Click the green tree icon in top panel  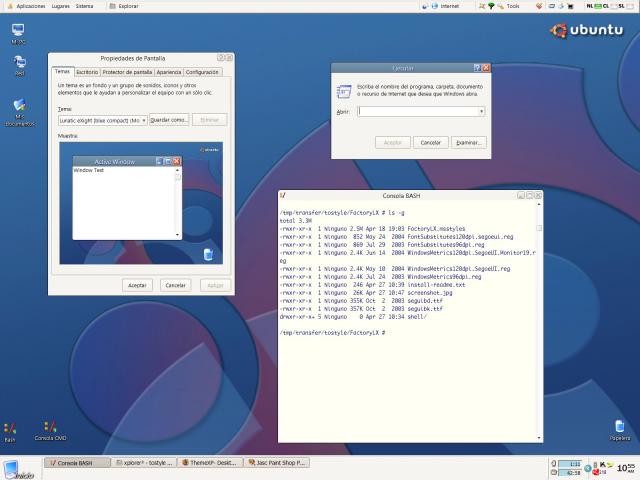491,6
